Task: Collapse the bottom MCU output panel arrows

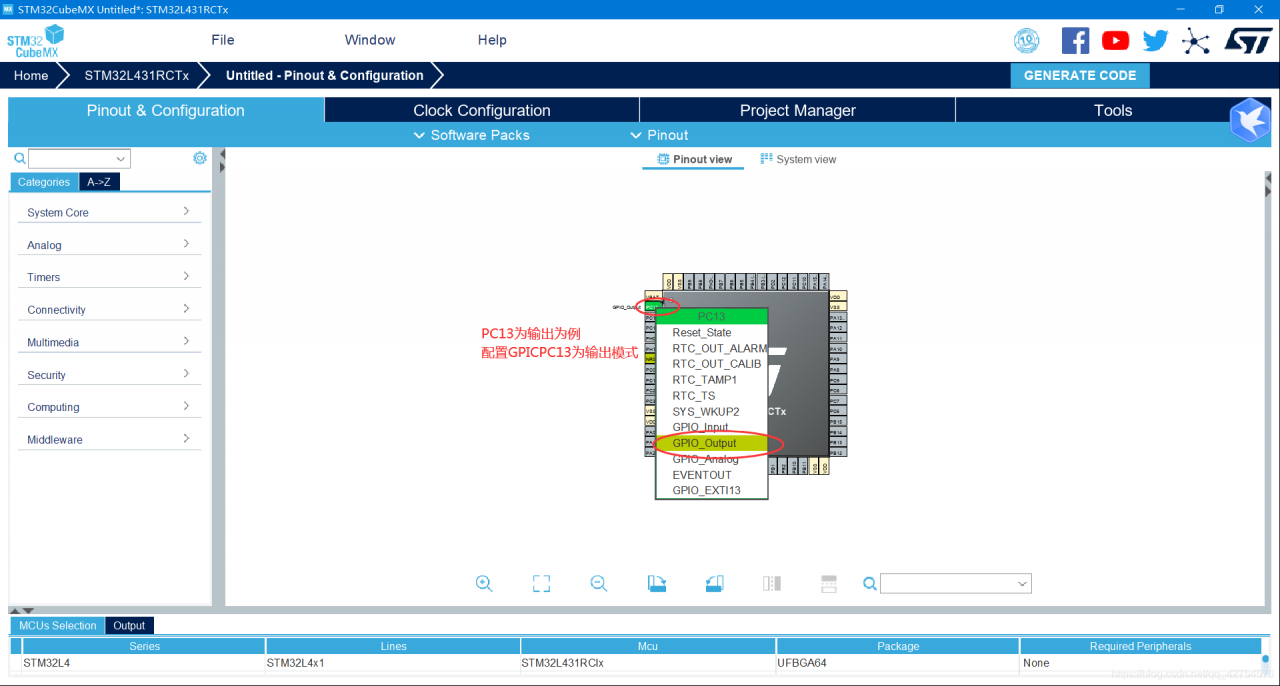Action: click(21, 610)
